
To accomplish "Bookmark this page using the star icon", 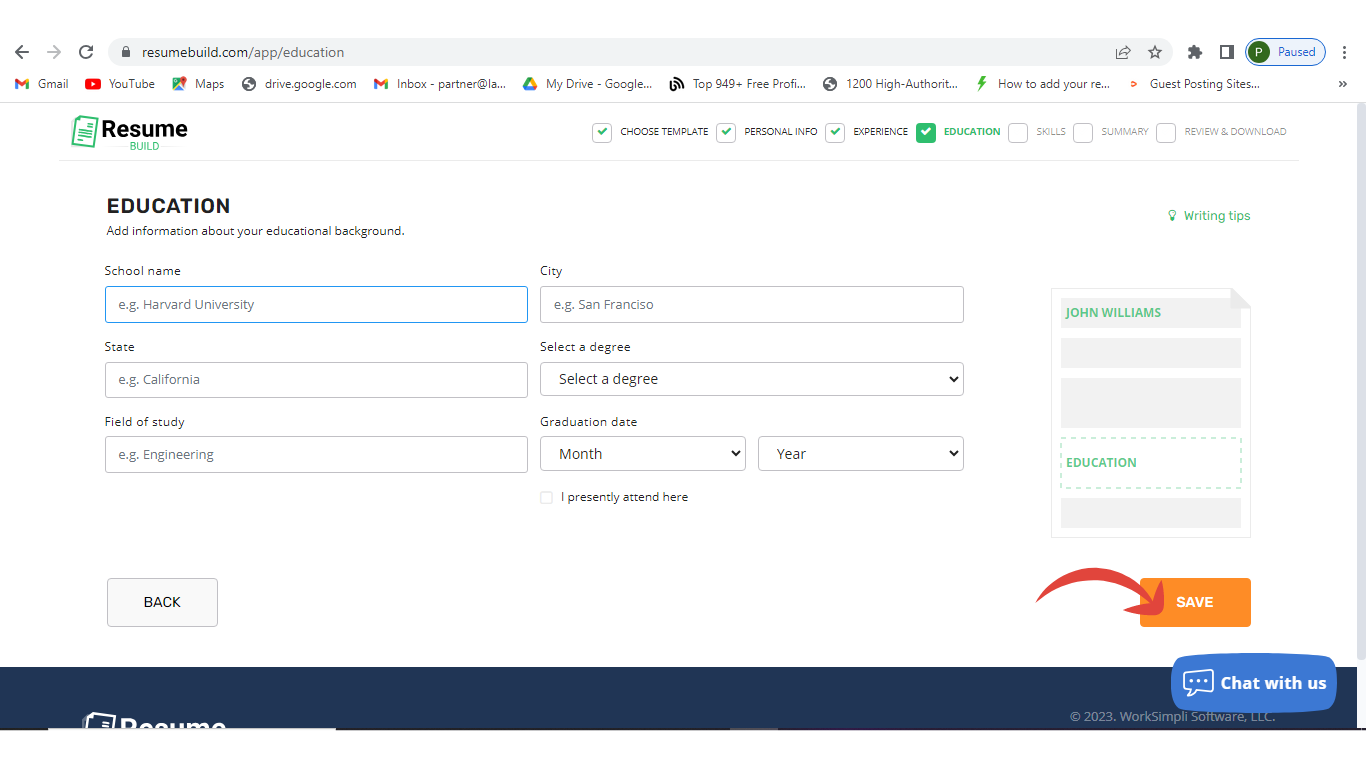I will pos(1155,52).
